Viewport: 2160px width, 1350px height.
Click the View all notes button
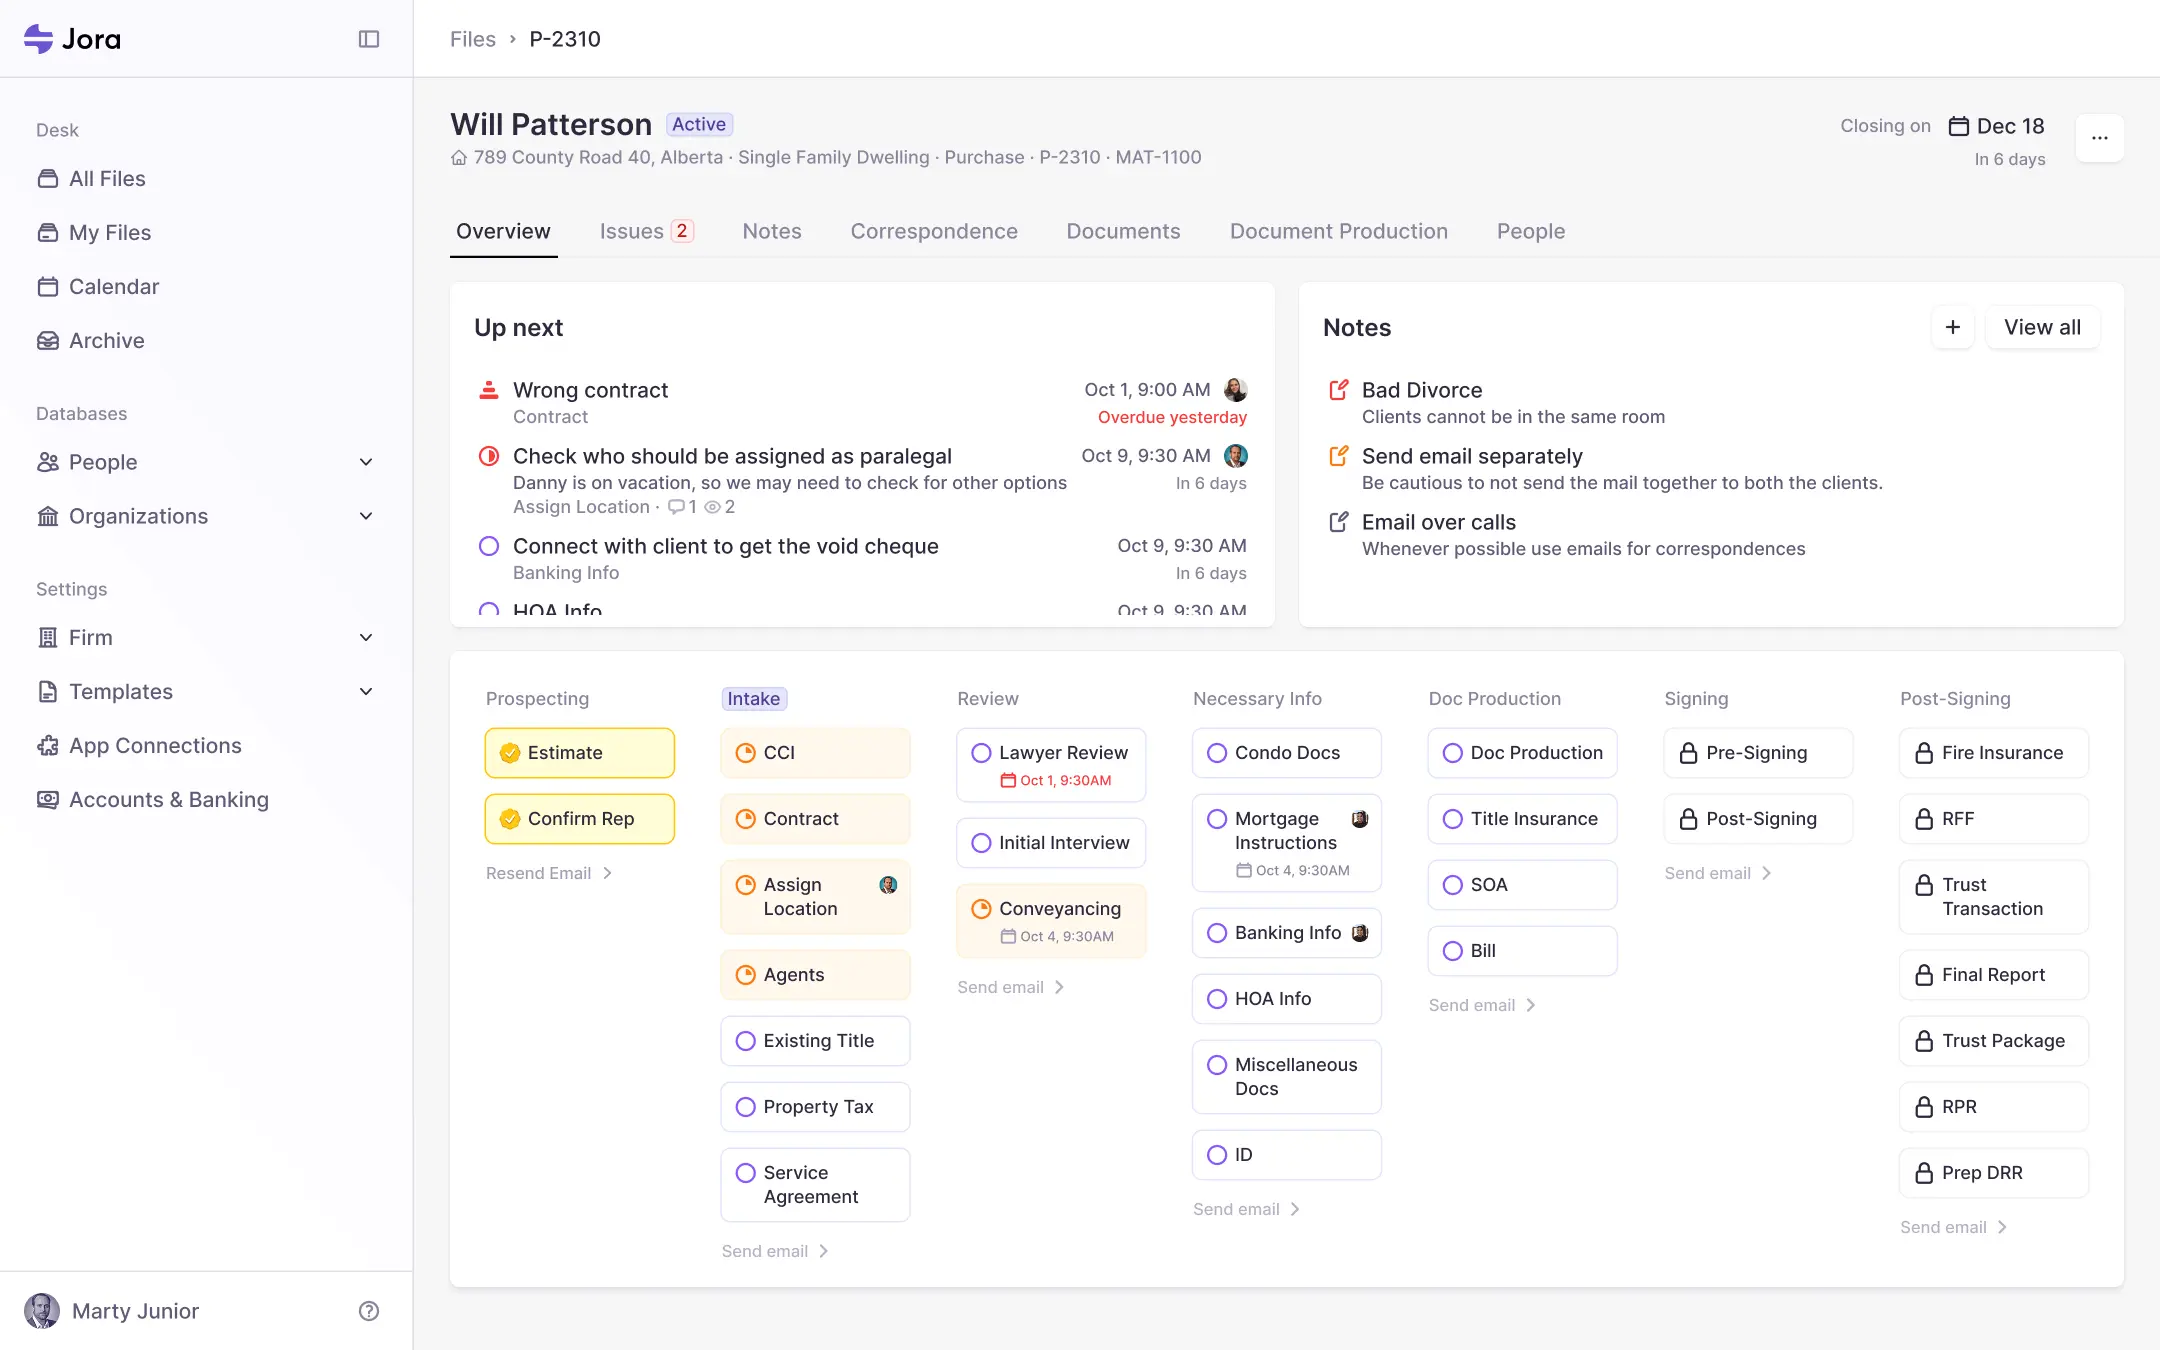(2042, 328)
